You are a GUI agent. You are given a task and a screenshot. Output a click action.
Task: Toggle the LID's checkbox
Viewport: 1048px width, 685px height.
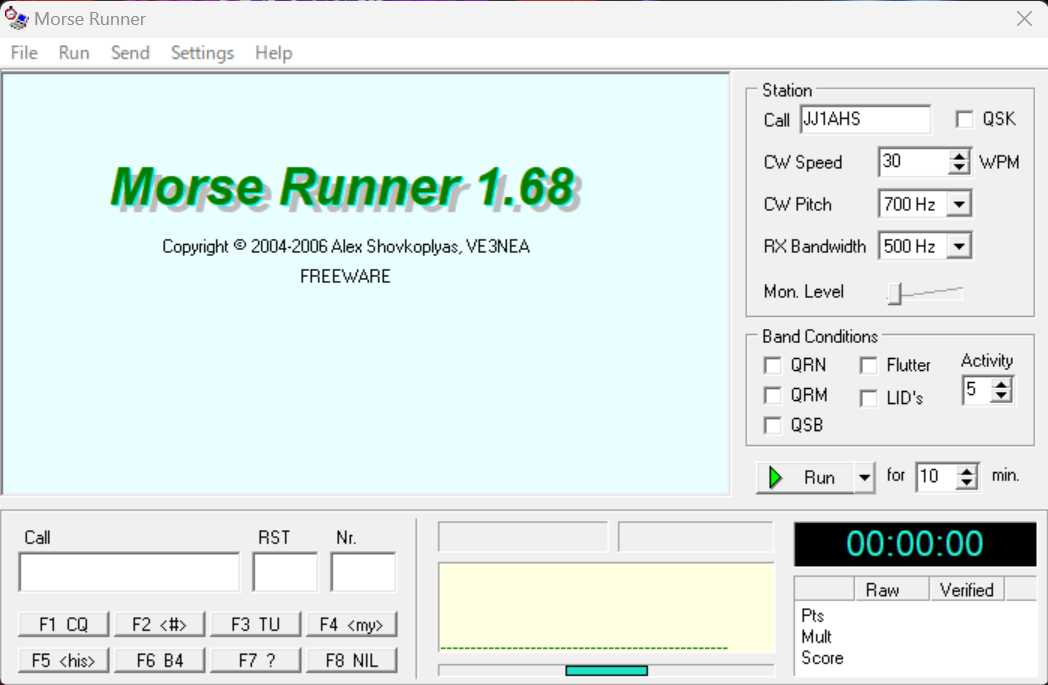tap(868, 398)
